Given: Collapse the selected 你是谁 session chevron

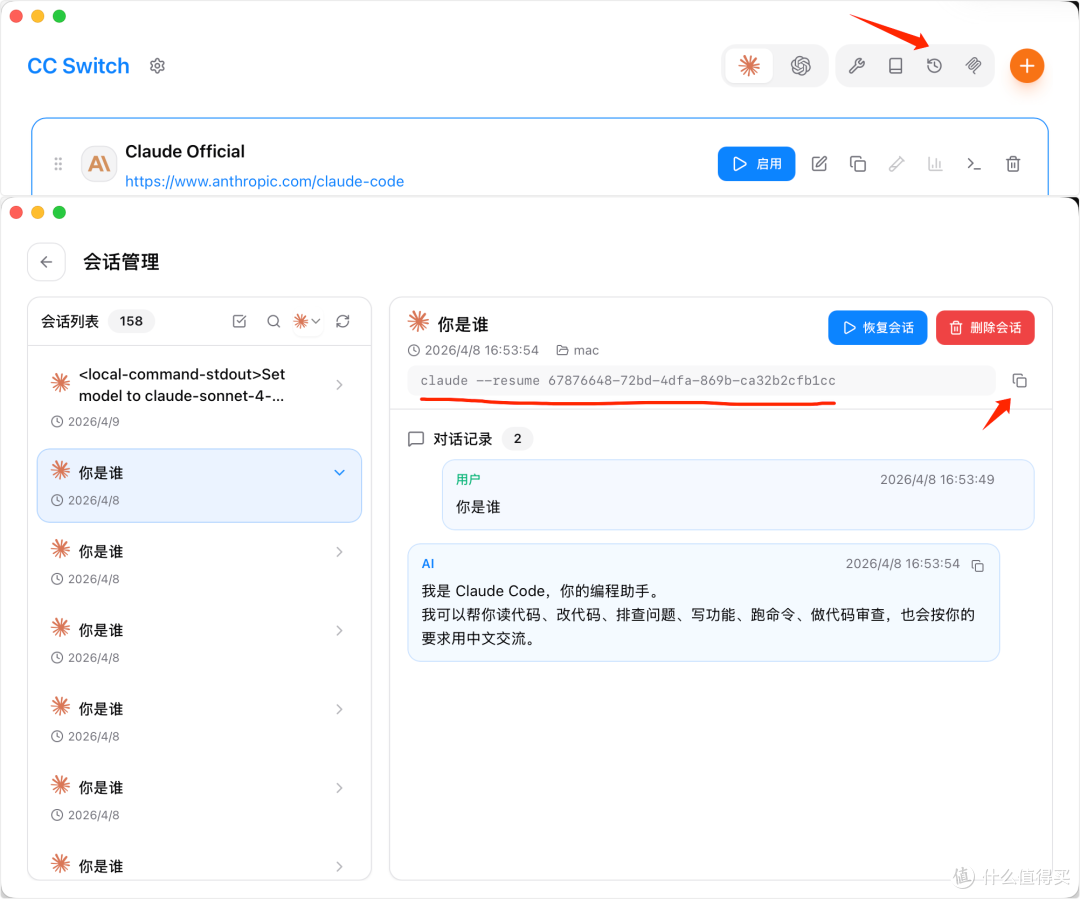Looking at the screenshot, I should coord(340,473).
